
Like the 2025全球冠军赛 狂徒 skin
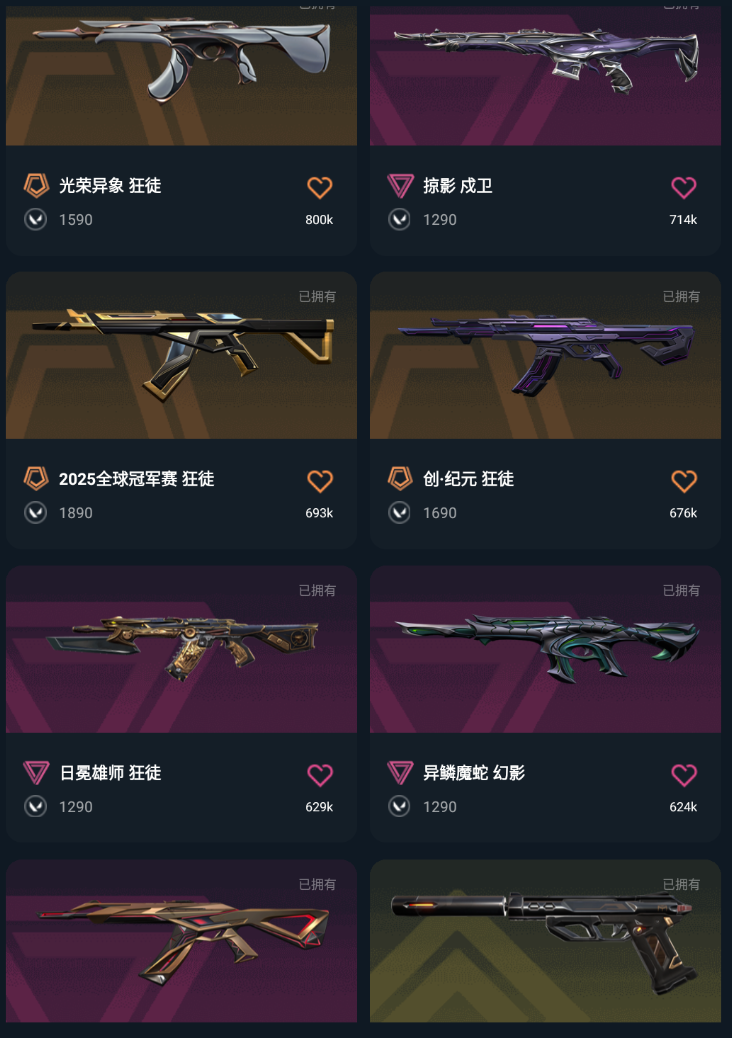[320, 481]
